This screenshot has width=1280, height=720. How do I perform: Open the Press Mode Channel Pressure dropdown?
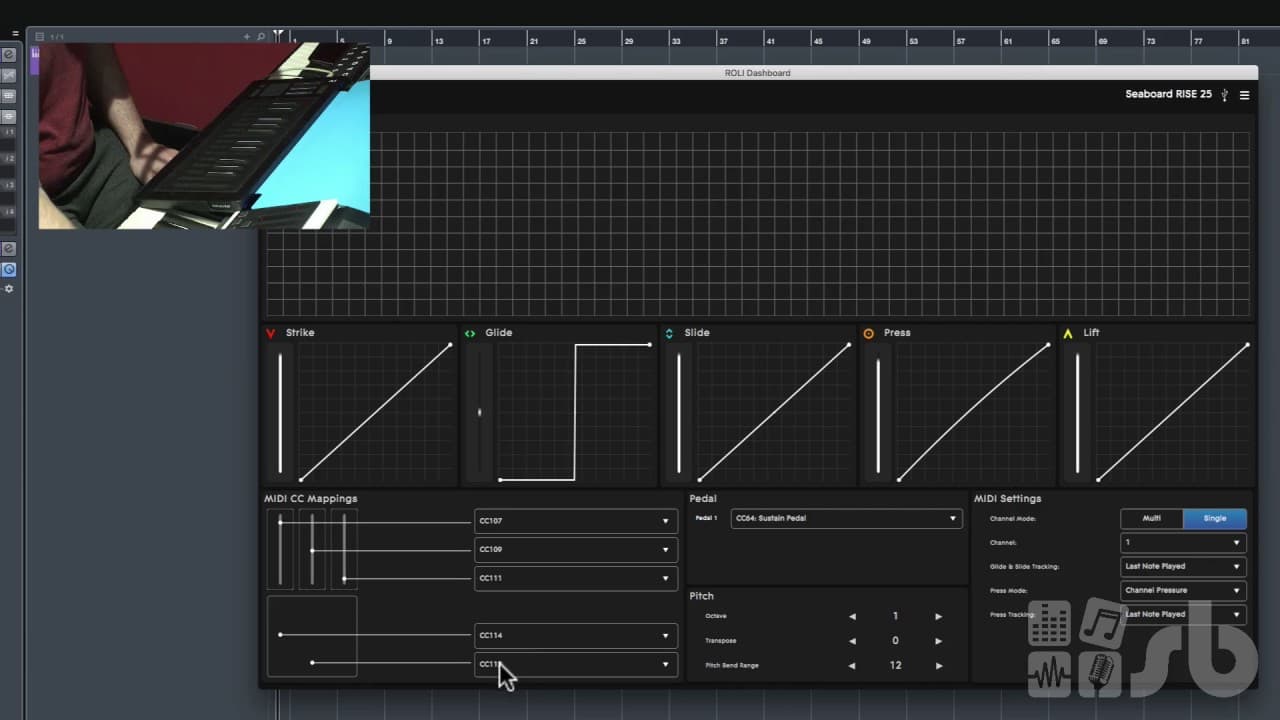click(x=1184, y=590)
